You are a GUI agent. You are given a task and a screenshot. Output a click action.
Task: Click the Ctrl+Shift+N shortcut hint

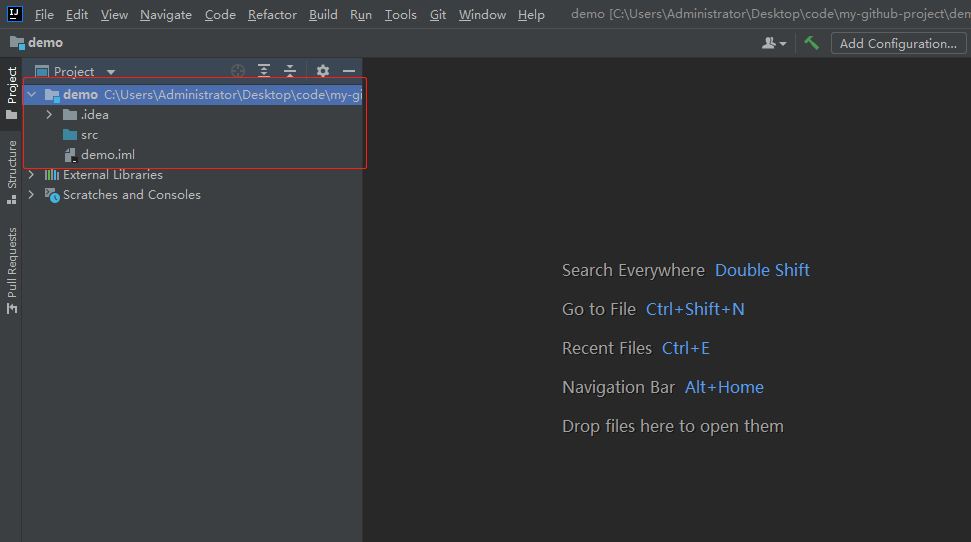pos(695,309)
